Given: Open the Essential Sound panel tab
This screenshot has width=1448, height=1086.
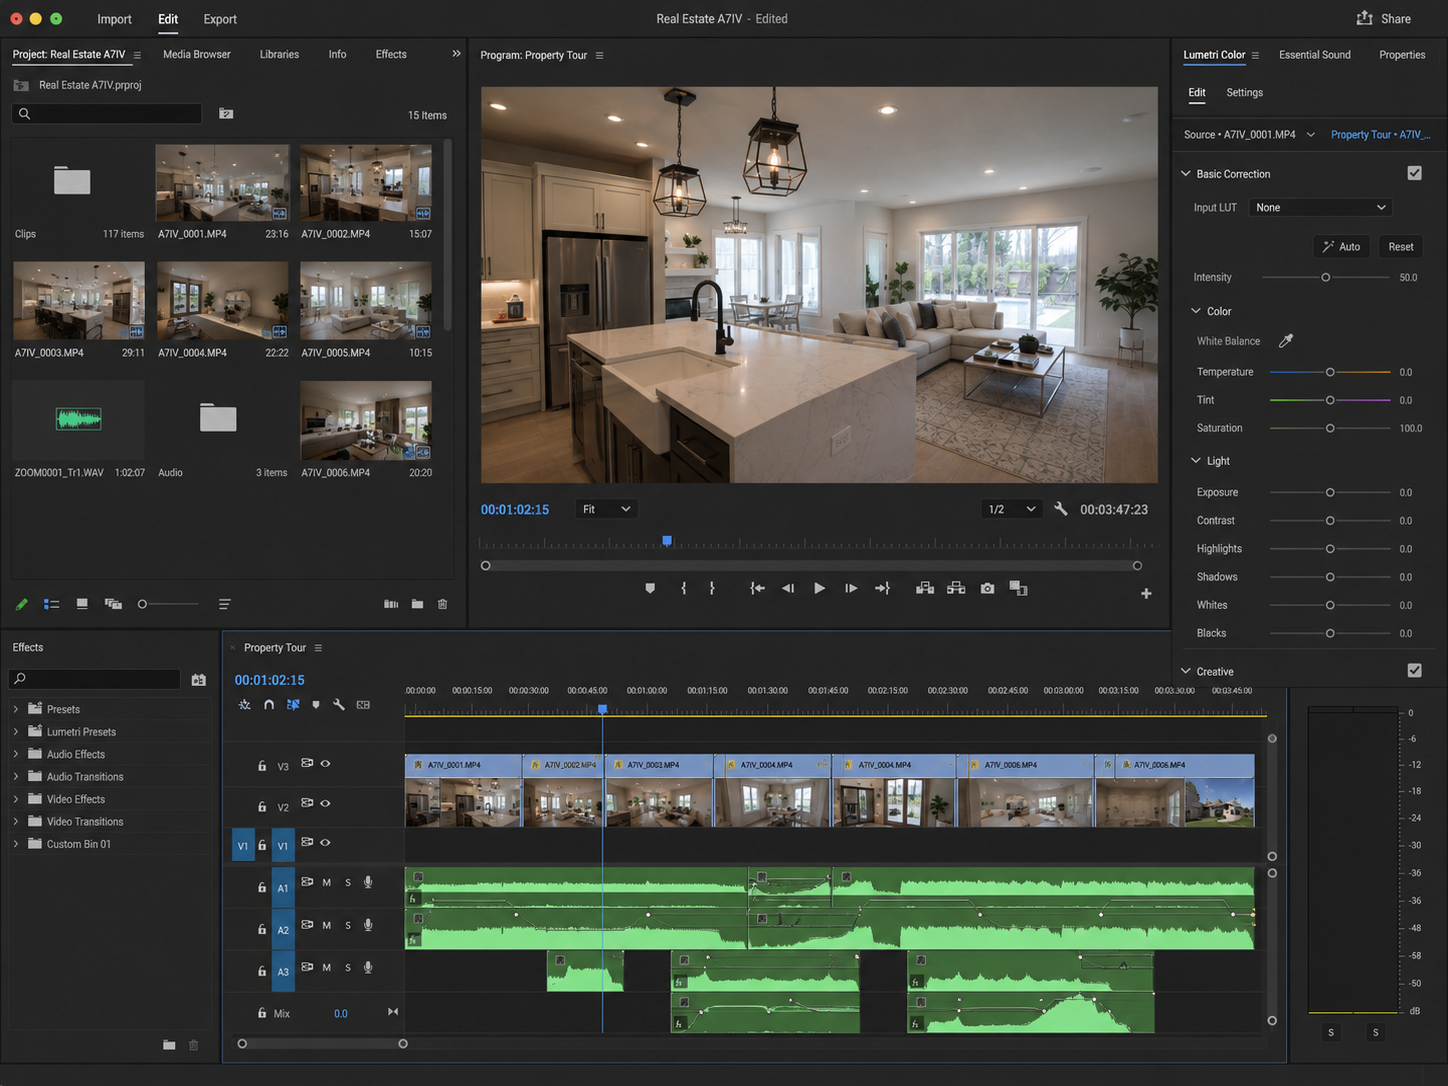Looking at the screenshot, I should [x=1315, y=54].
